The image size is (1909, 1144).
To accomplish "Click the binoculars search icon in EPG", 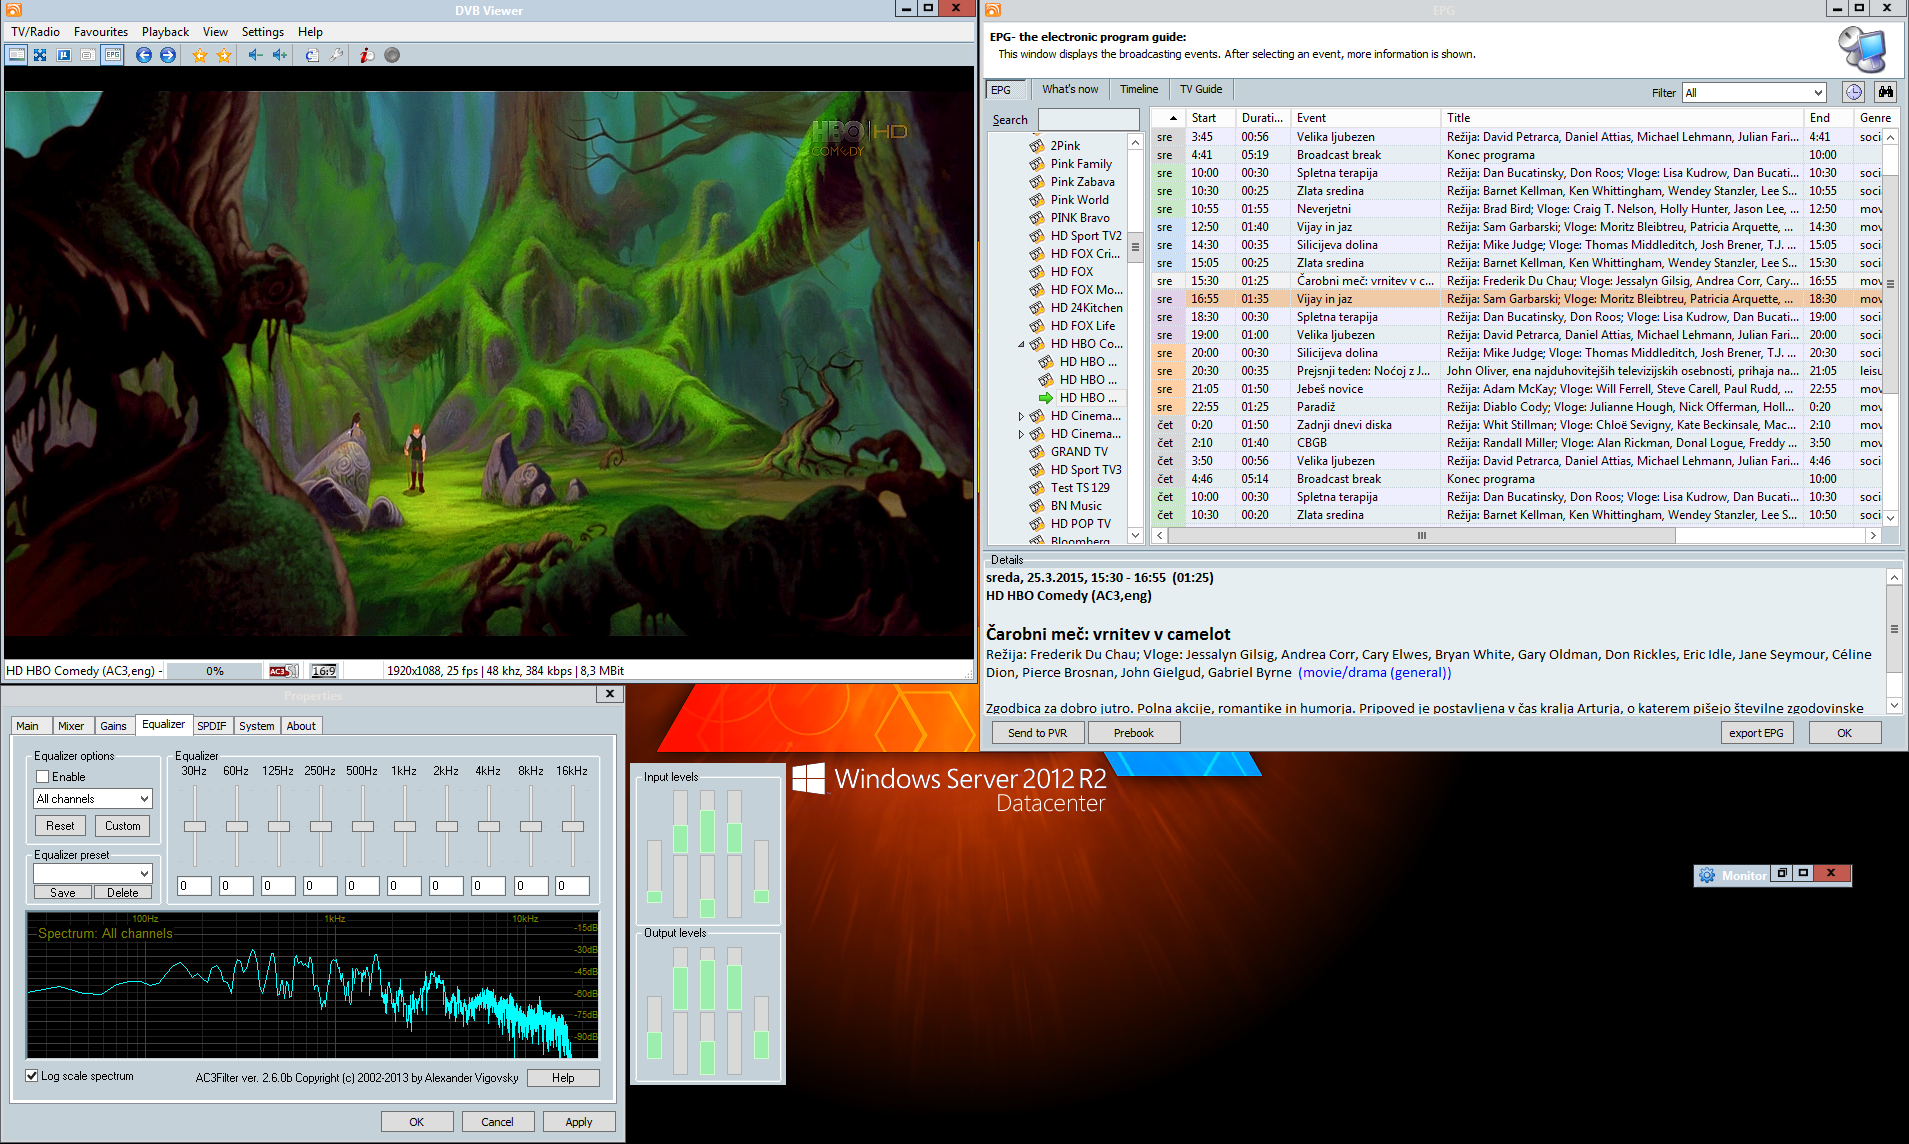I will (1885, 92).
